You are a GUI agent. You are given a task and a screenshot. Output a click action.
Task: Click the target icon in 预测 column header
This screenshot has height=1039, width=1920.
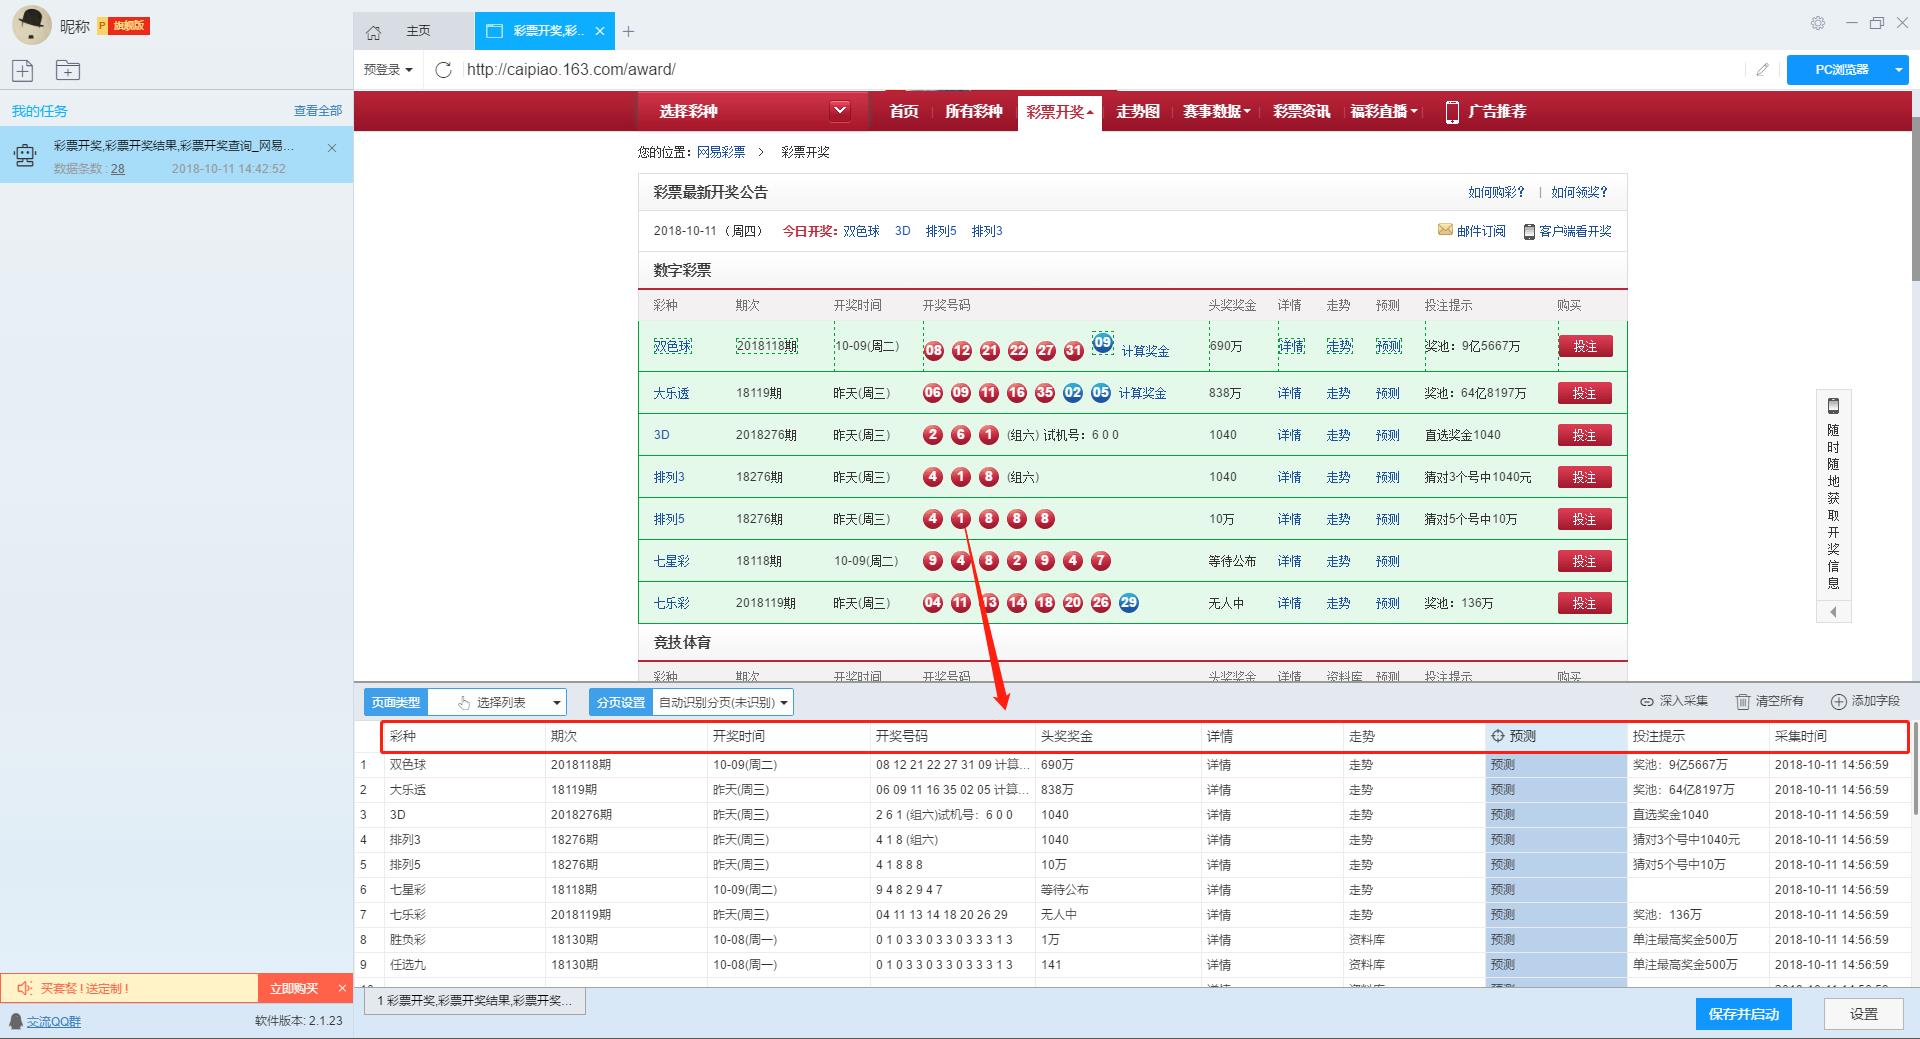pos(1498,736)
